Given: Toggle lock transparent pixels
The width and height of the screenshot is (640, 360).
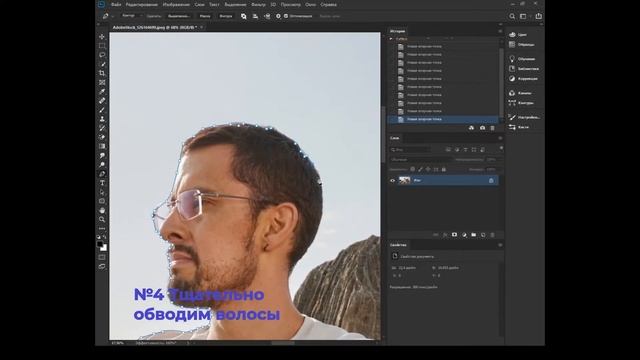Looking at the screenshot, I should click(x=413, y=169).
